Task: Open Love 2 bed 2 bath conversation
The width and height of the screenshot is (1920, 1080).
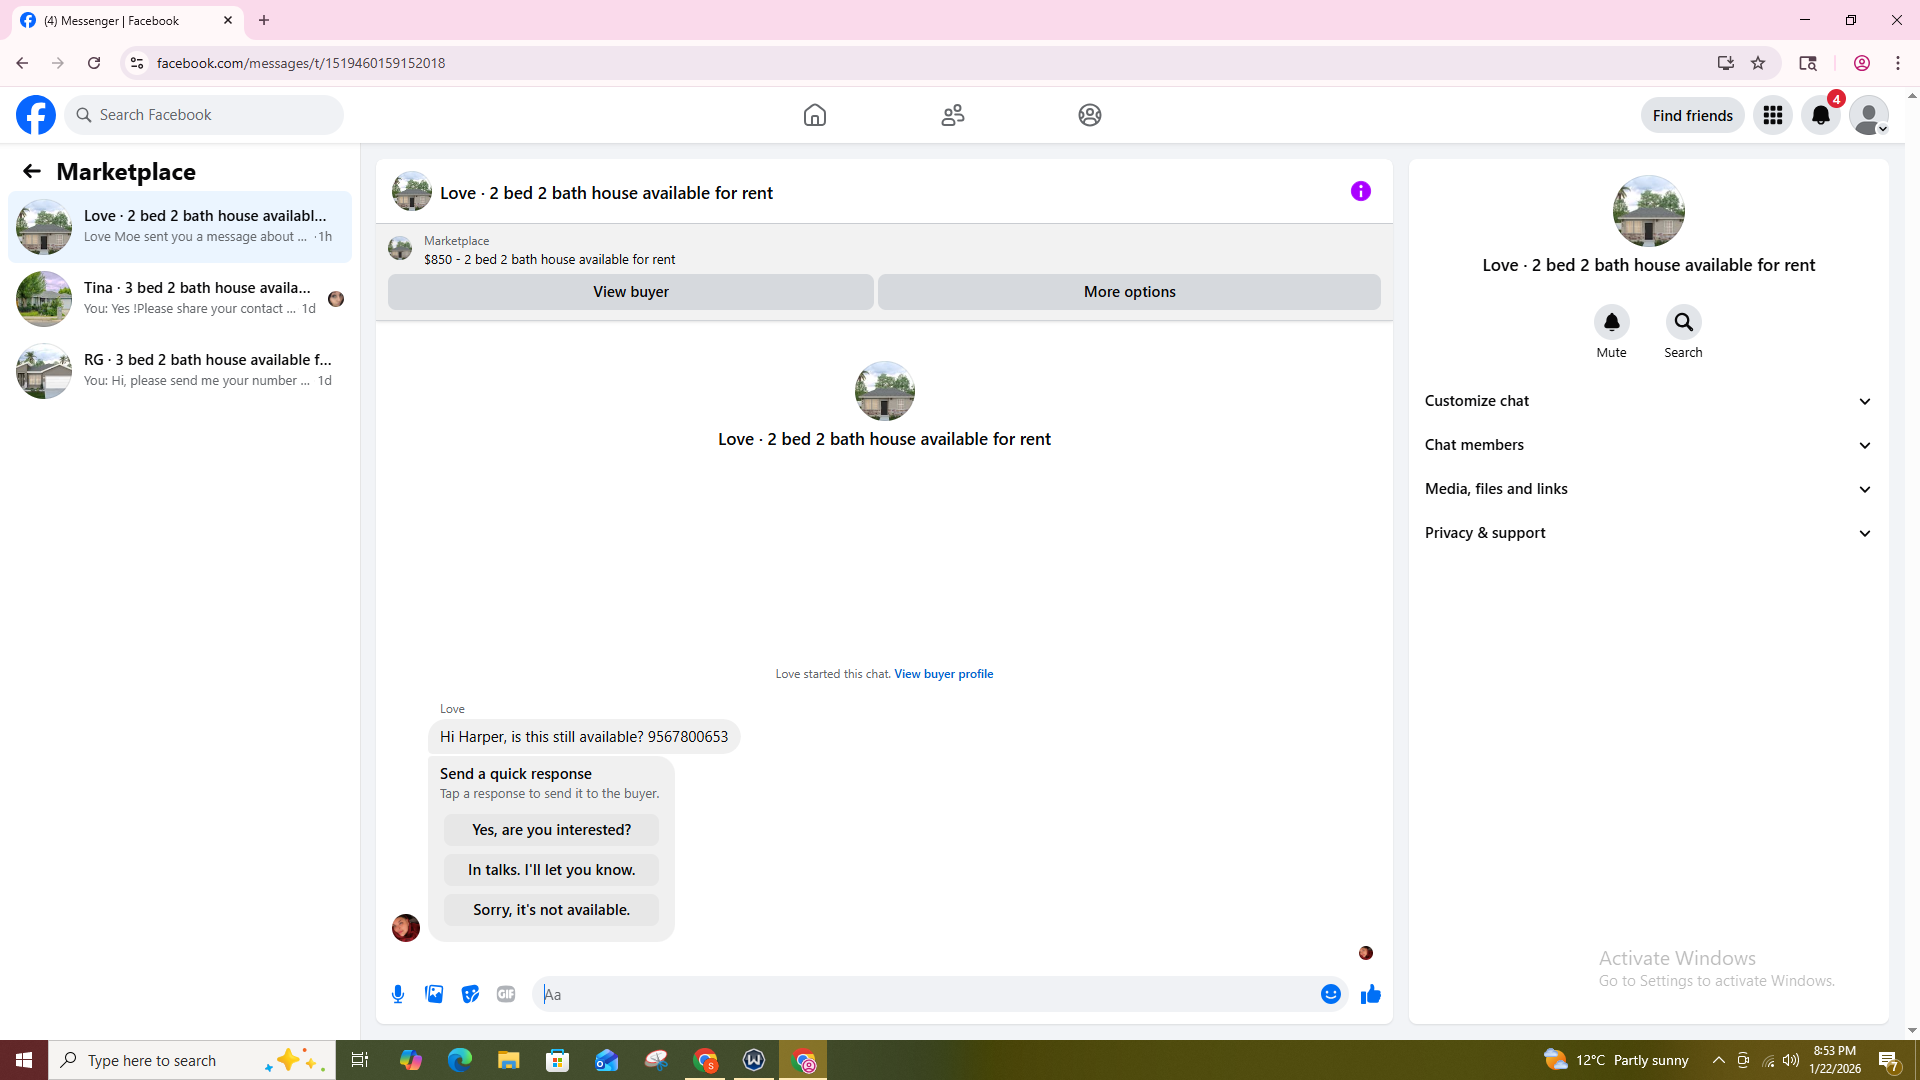Action: point(180,227)
